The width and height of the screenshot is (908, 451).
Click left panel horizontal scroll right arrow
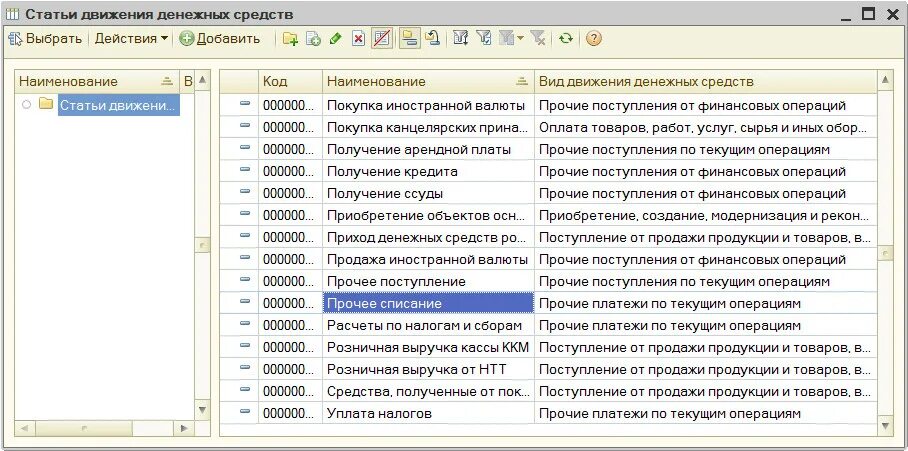pos(184,428)
